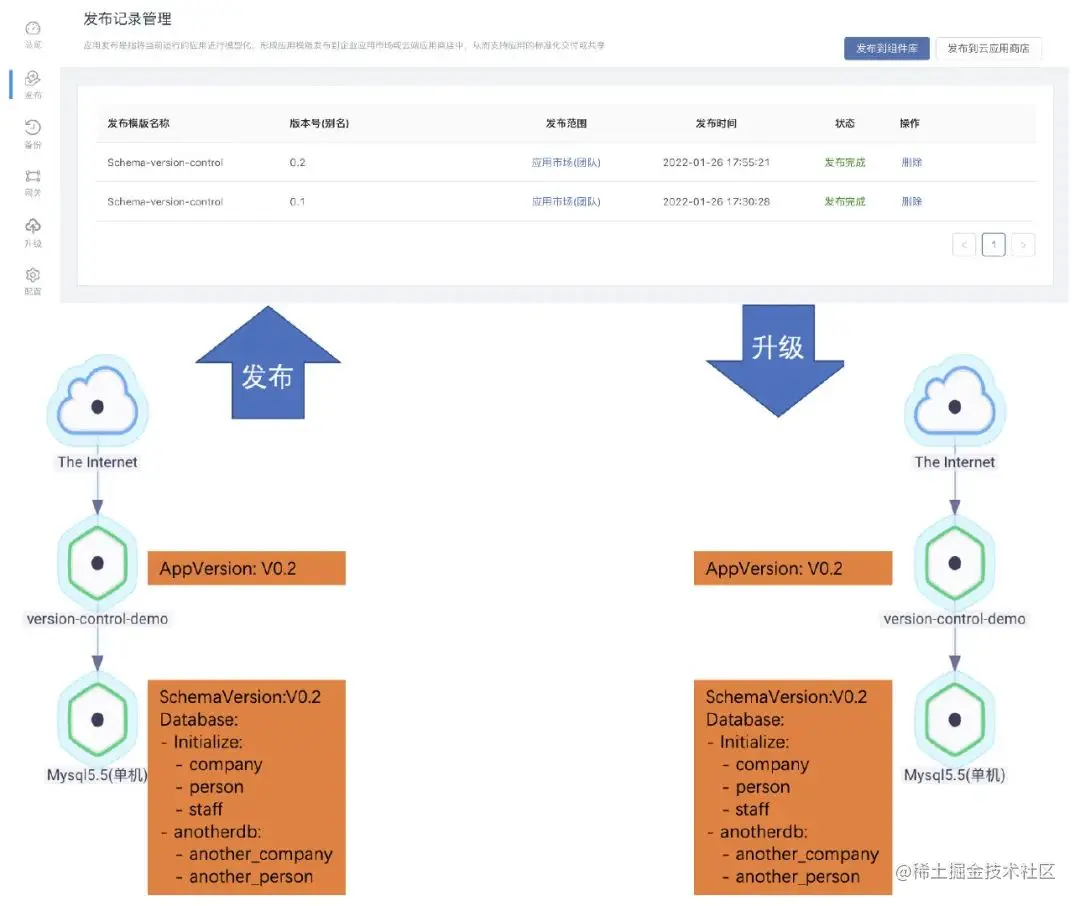
Task: Open the 备份 backup sidebar icon
Action: coord(33,134)
